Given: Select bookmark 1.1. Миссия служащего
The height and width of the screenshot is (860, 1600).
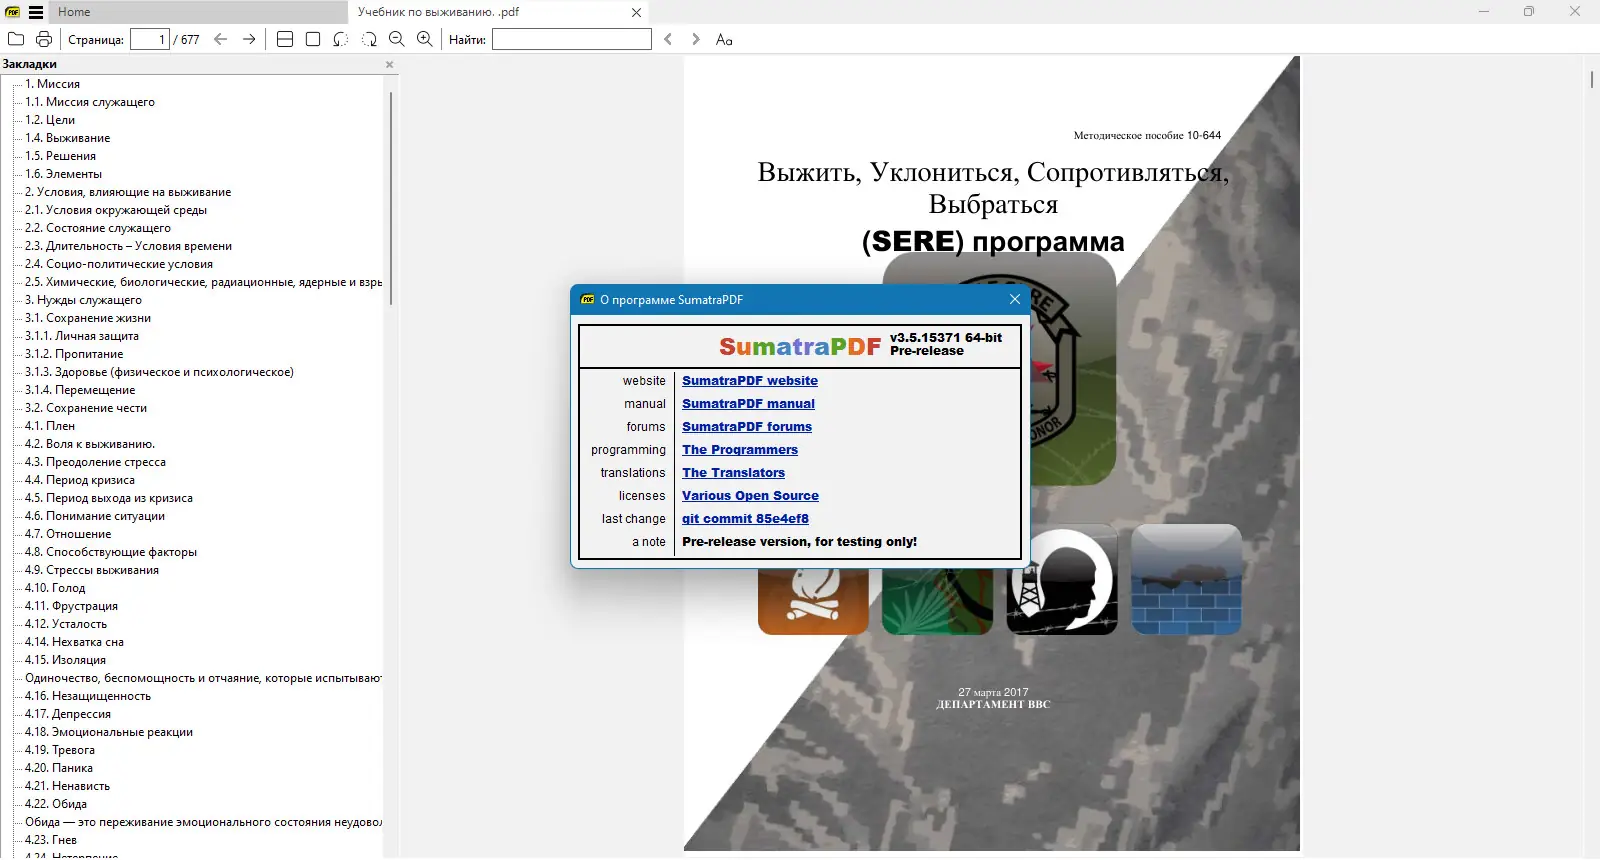Looking at the screenshot, I should pos(90,102).
